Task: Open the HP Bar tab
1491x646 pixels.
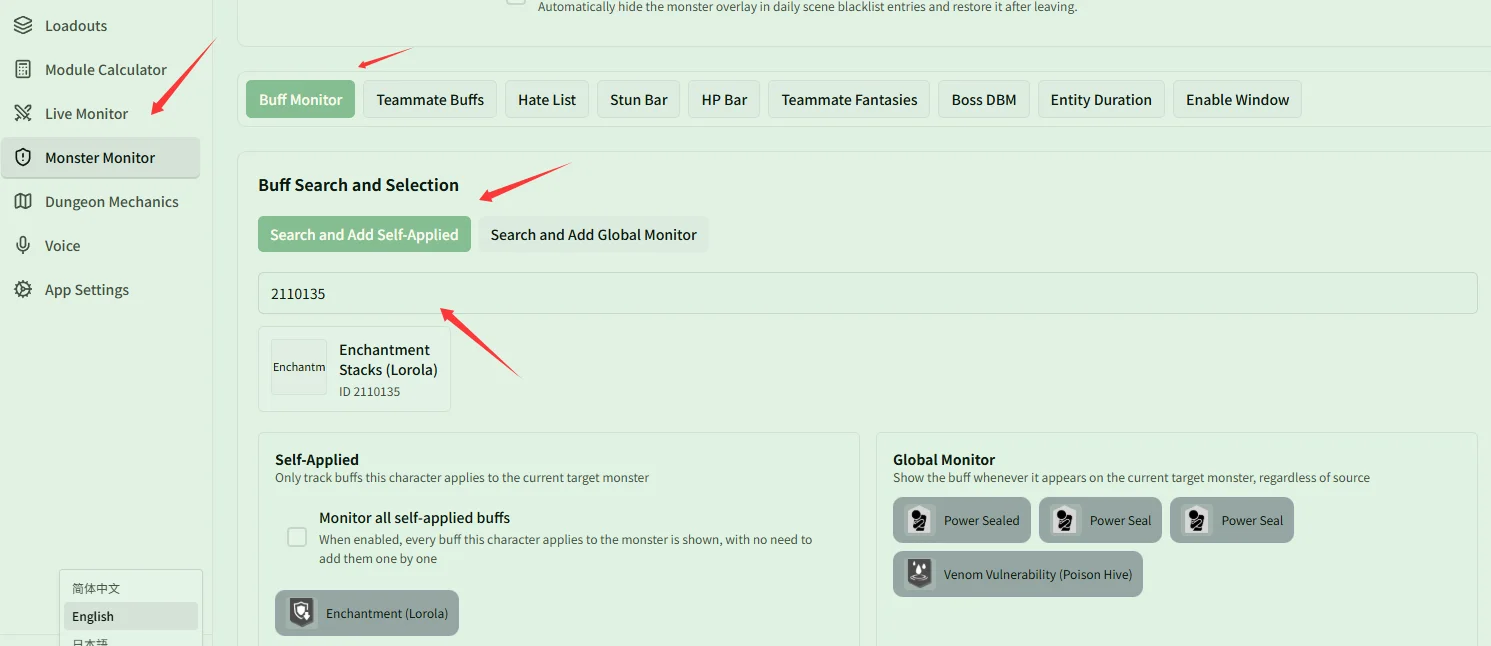Action: click(x=725, y=99)
